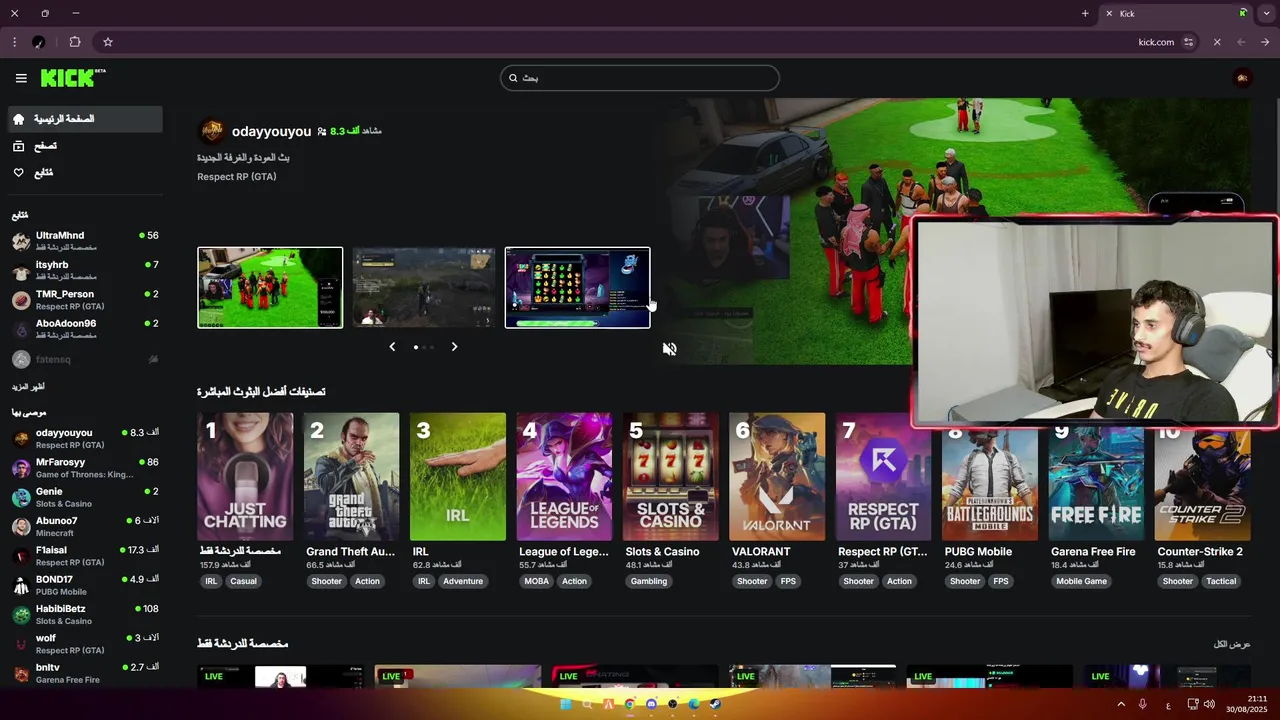Open UltraMhnd channel in sidebar
Viewport: 1280px width, 720px height.
pyautogui.click(x=85, y=241)
